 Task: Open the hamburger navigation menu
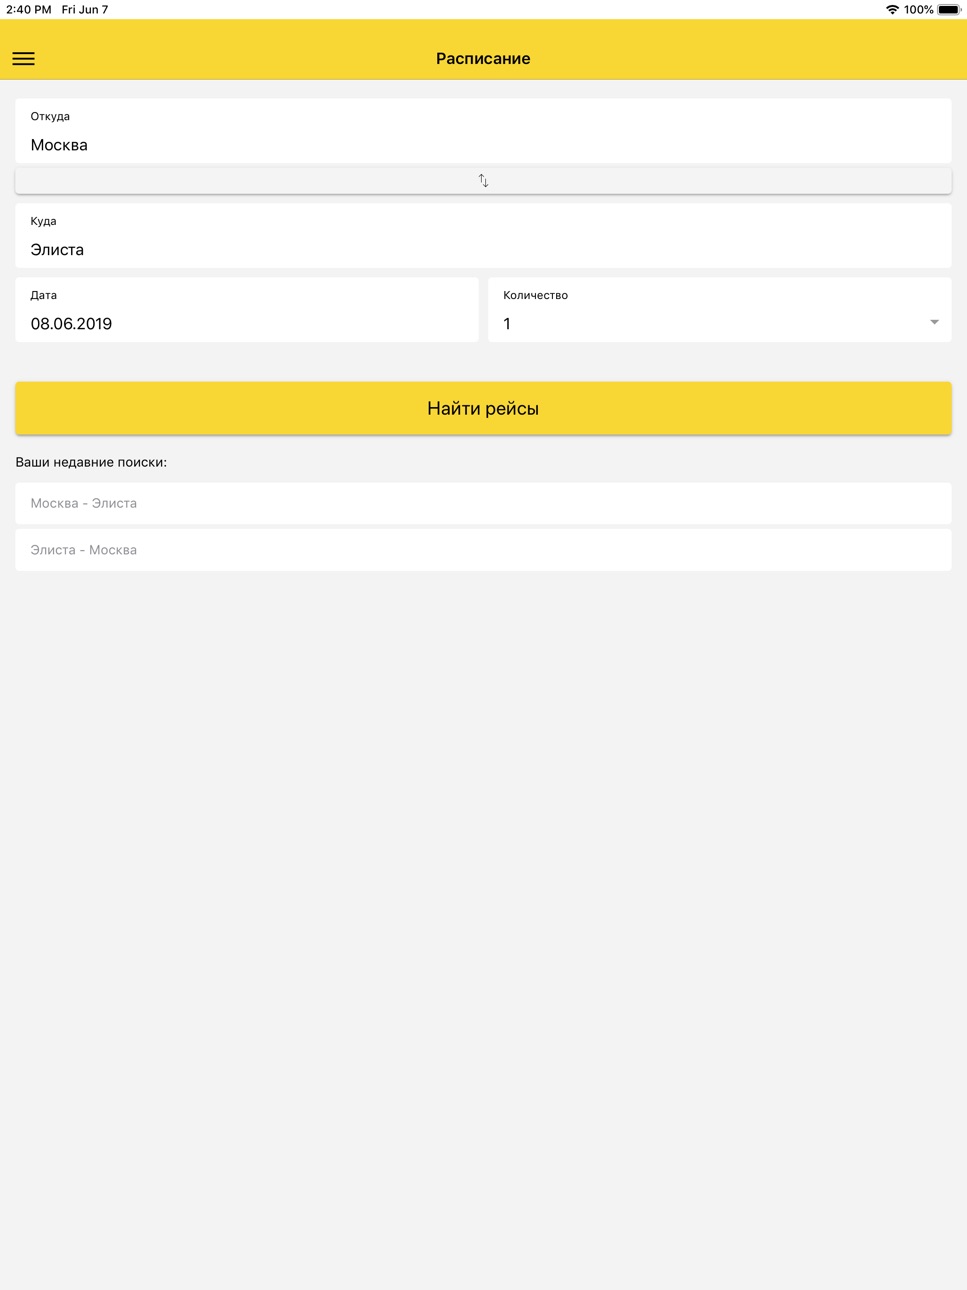point(23,59)
